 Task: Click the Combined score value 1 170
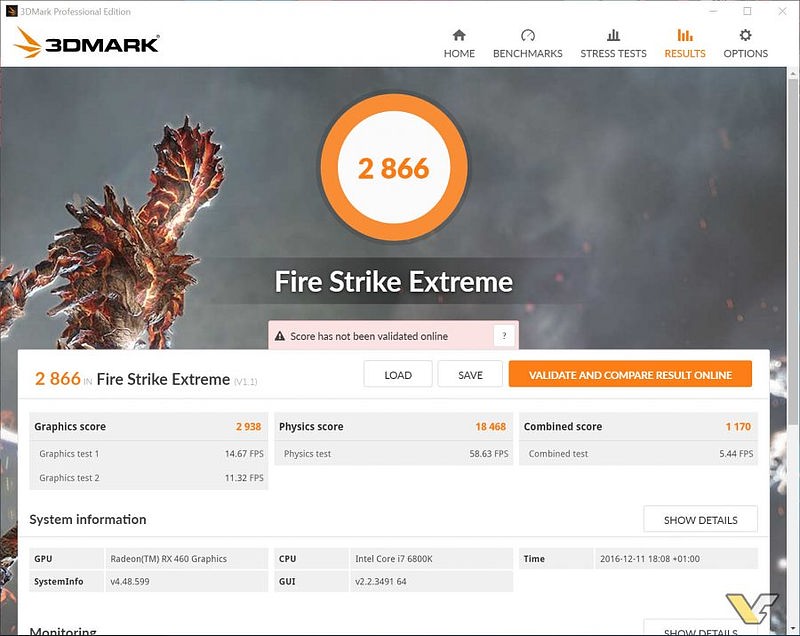pos(738,426)
